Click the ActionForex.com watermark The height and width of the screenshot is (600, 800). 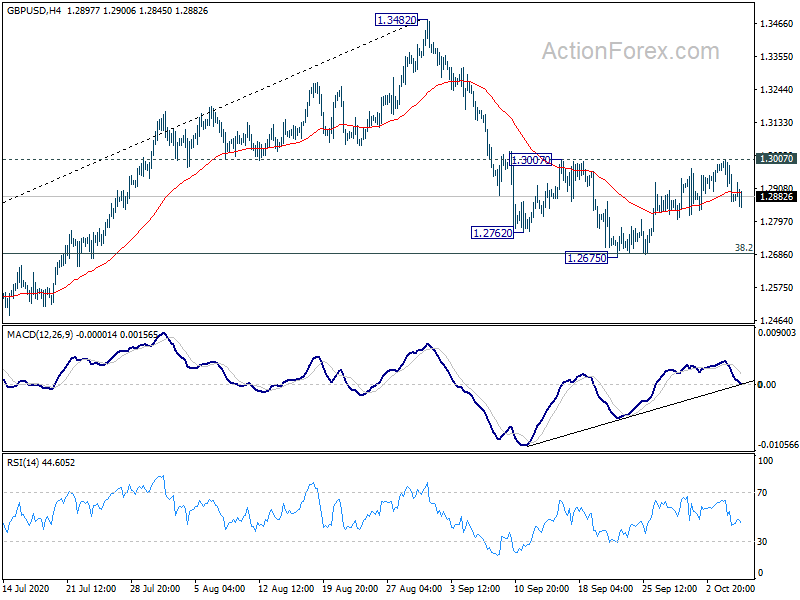click(631, 51)
